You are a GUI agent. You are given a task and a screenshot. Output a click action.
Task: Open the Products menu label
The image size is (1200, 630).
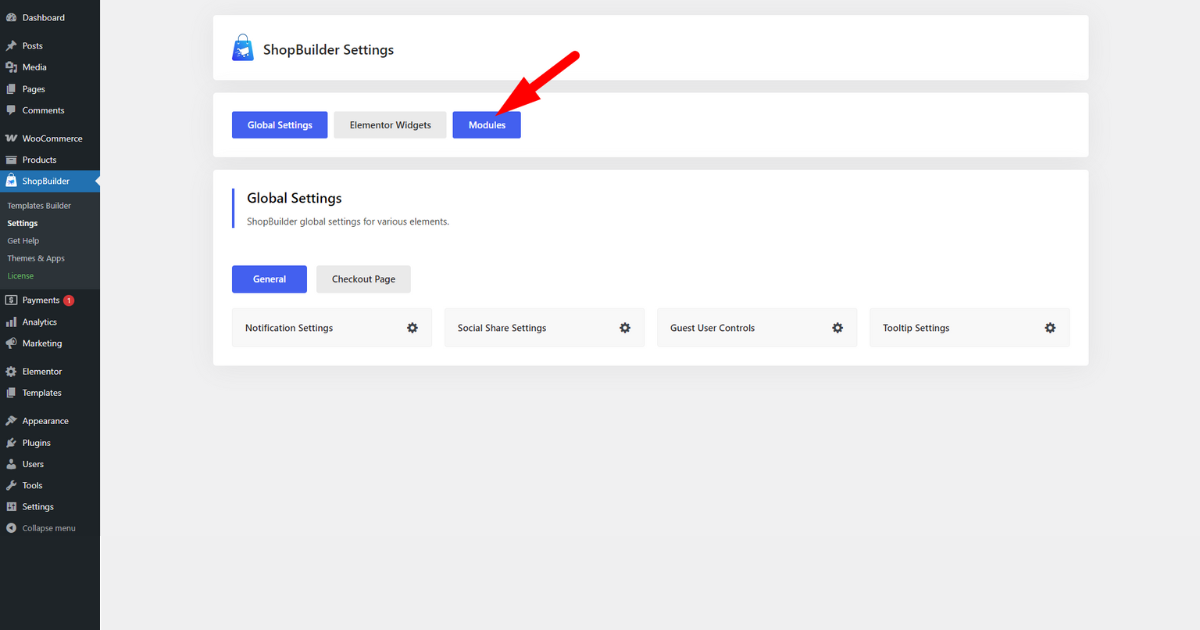point(39,160)
